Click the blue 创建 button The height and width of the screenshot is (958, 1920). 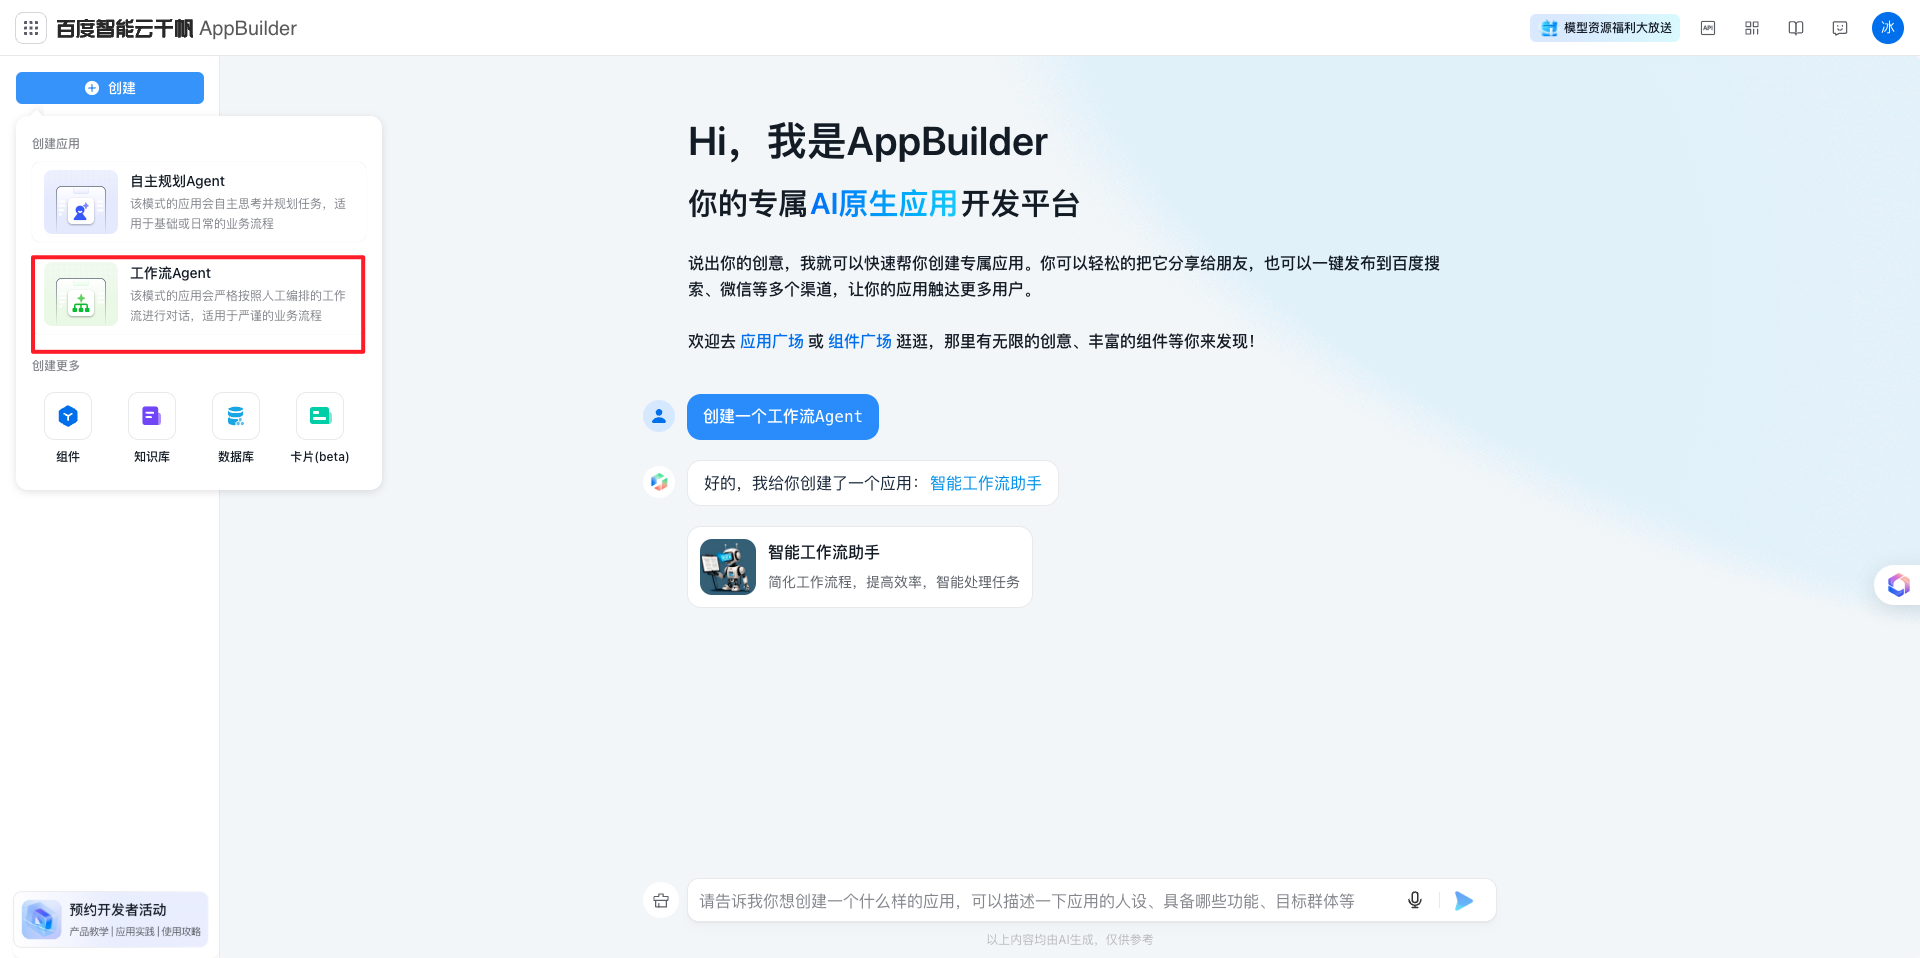tap(110, 88)
